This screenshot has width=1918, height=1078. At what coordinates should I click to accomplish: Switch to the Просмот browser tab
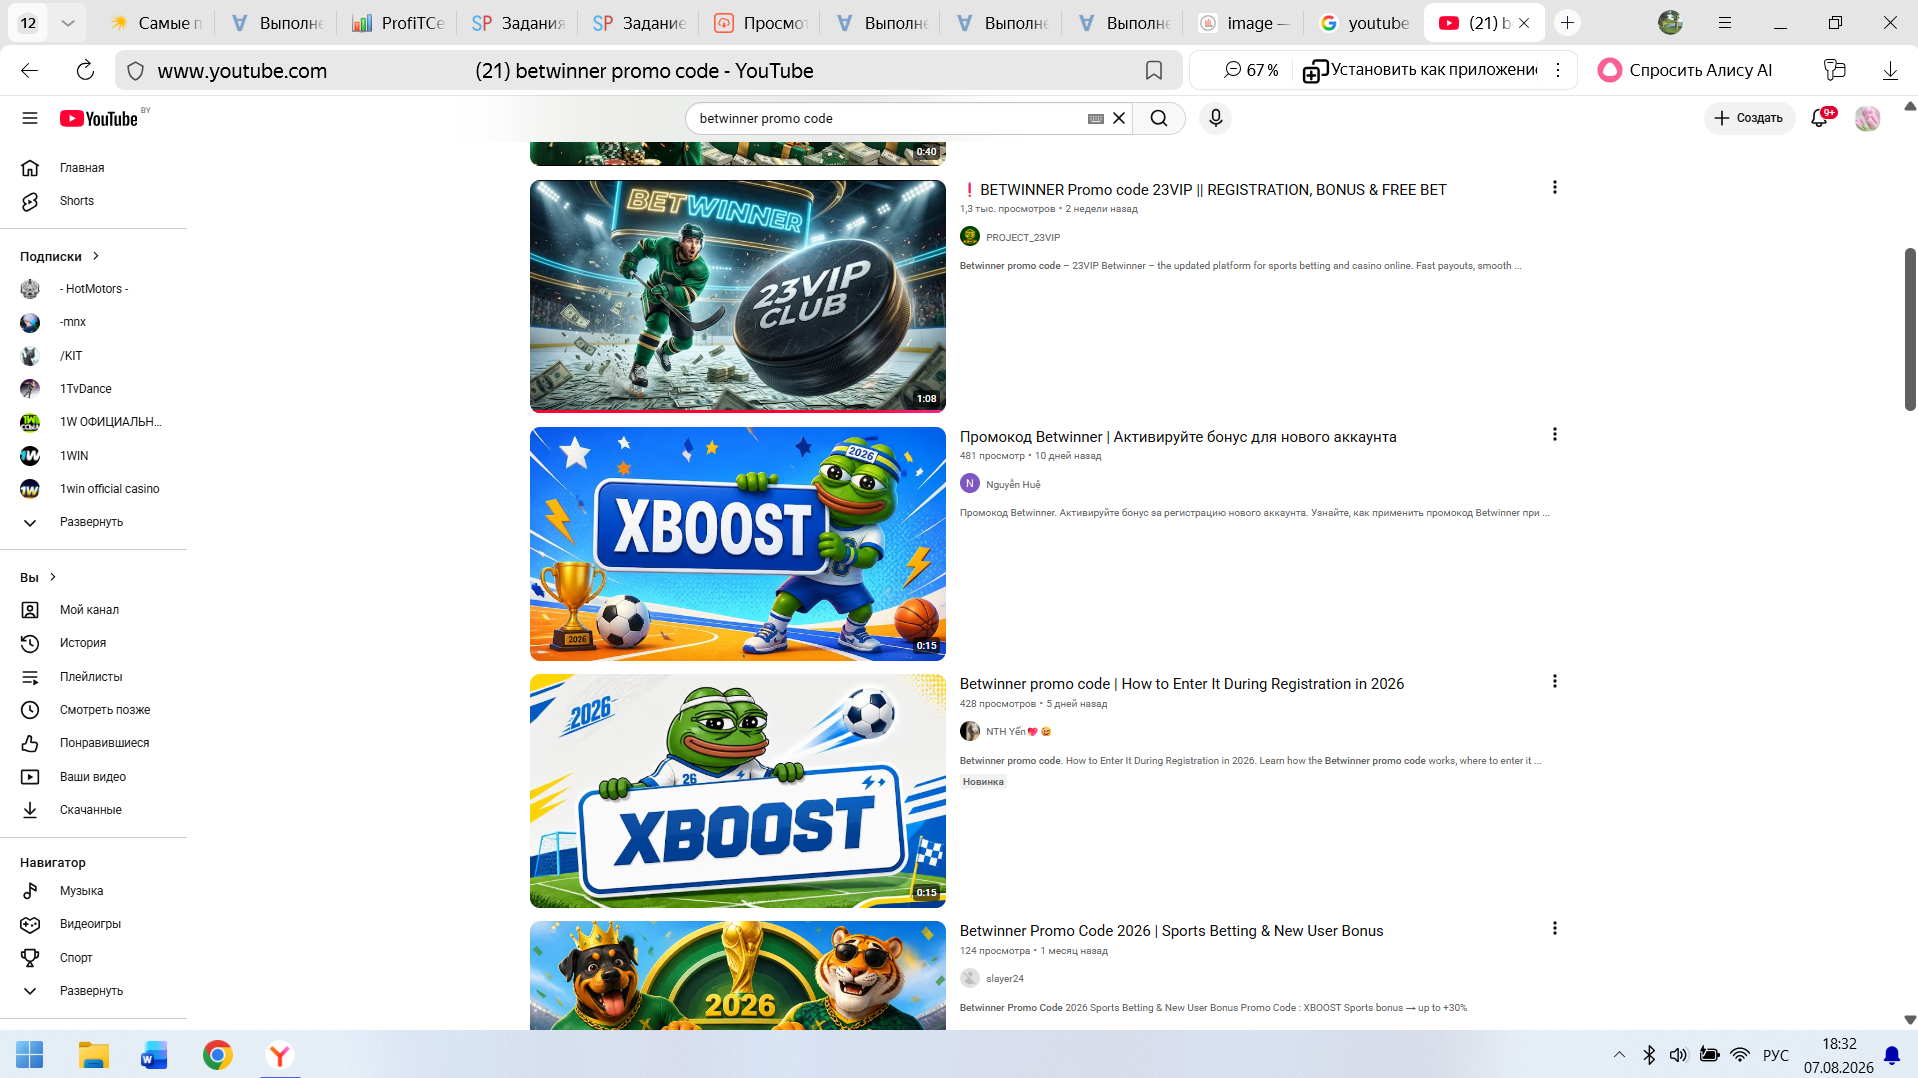click(x=761, y=23)
